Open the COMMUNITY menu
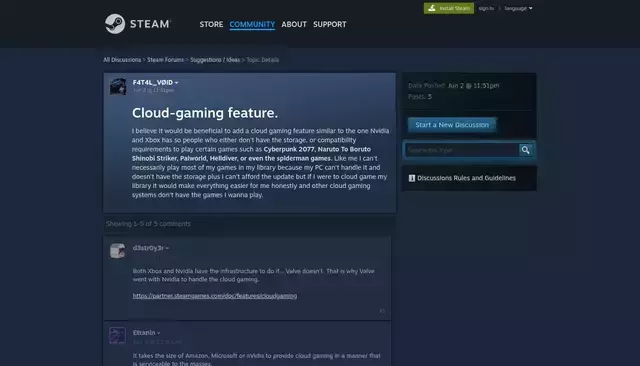The image size is (640, 366). pyautogui.click(x=252, y=24)
